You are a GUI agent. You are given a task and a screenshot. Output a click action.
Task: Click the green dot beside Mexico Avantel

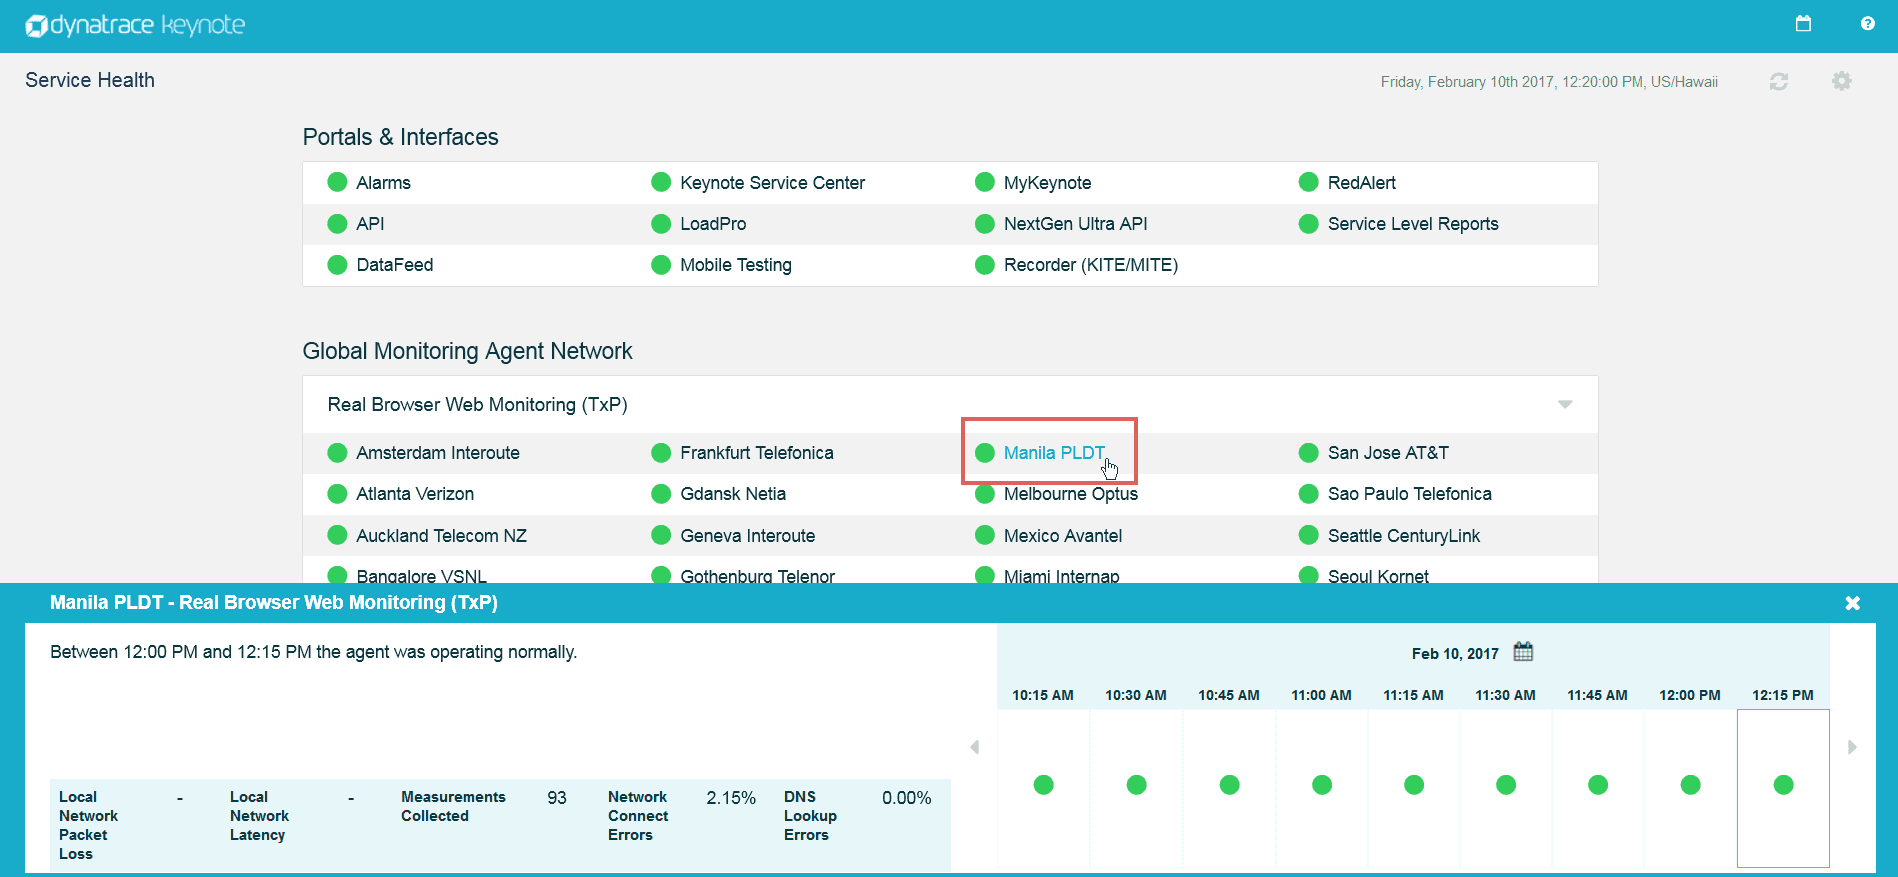pyautogui.click(x=985, y=535)
